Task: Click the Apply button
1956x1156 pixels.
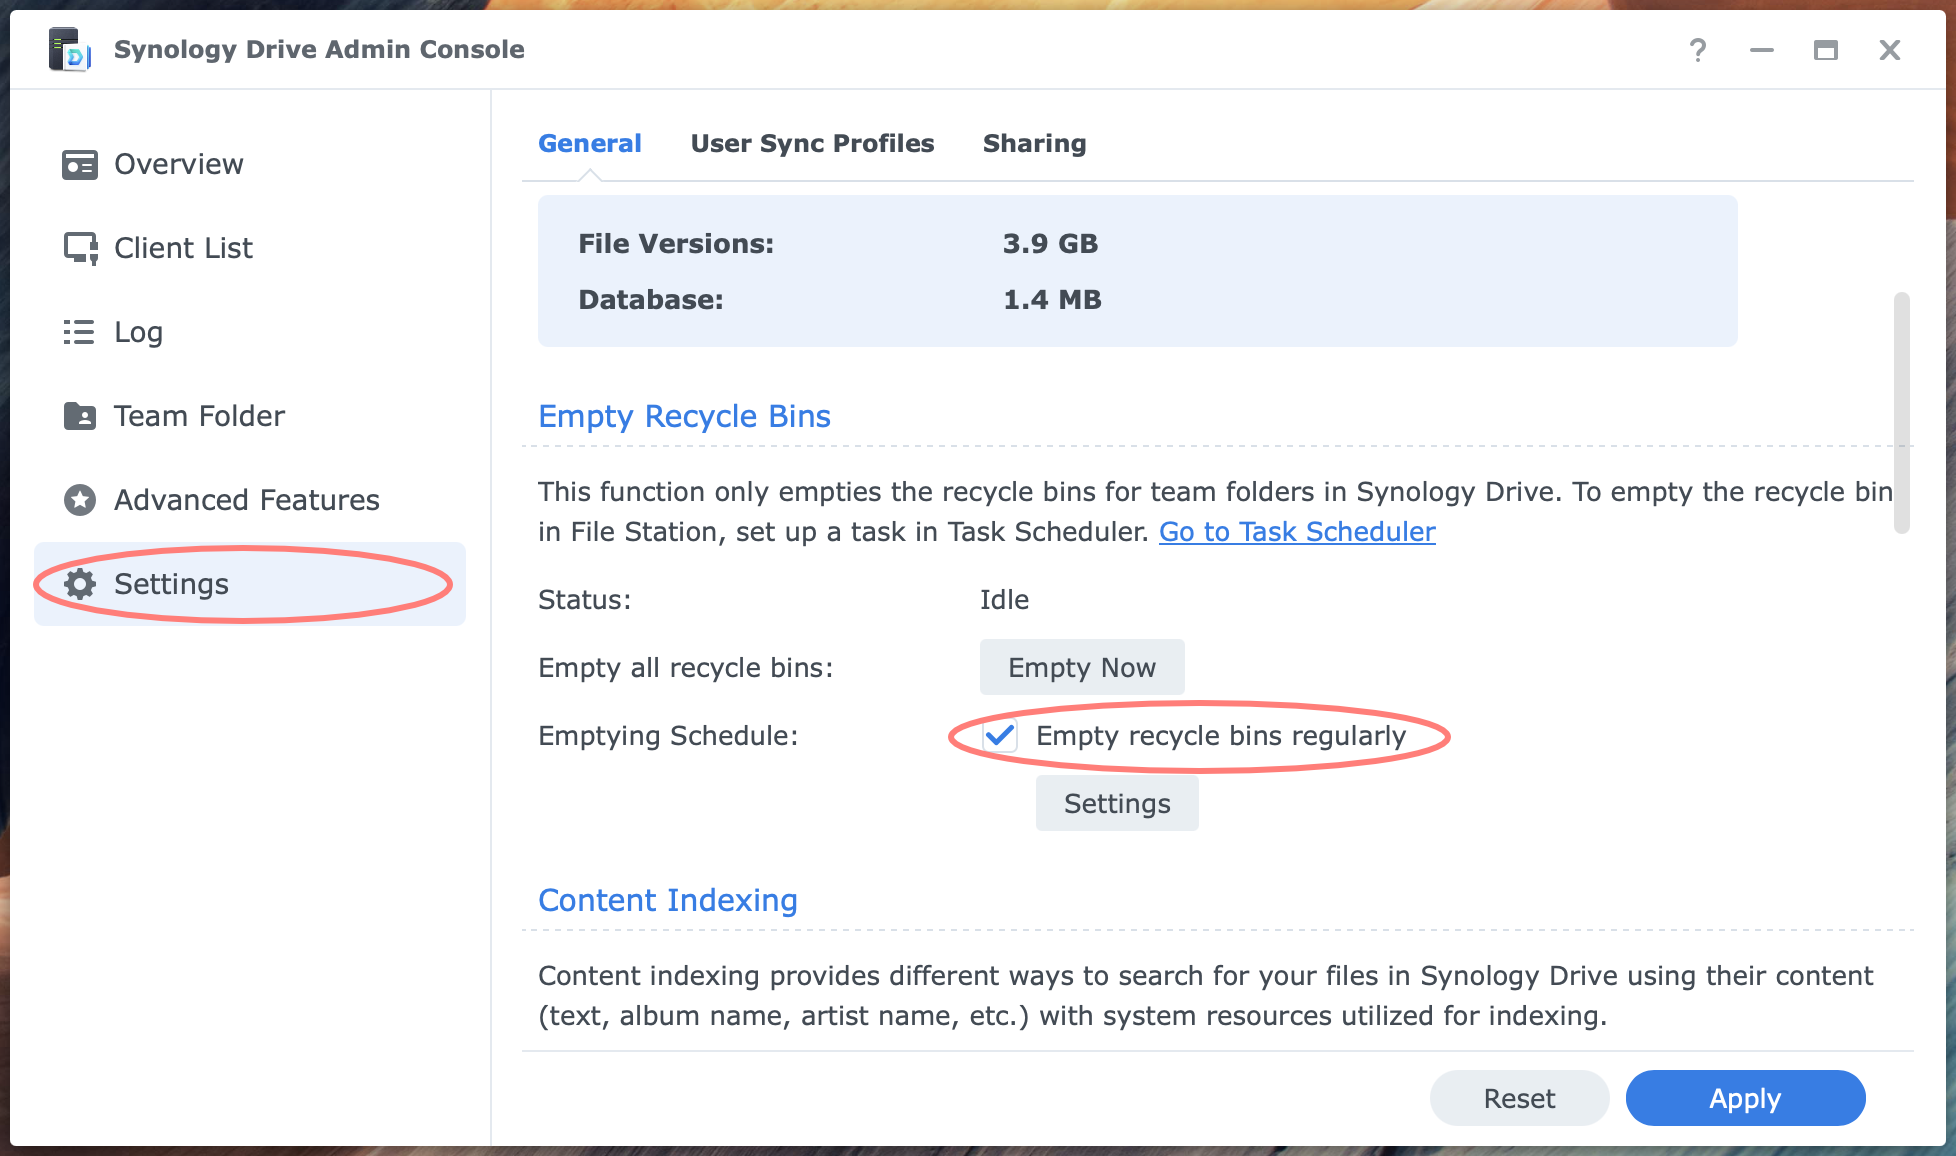Action: (x=1744, y=1097)
